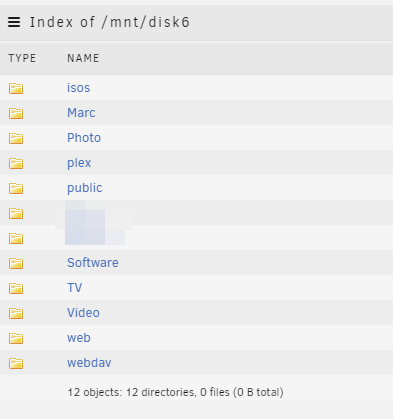The height and width of the screenshot is (419, 393).
Task: Click the folder icon beside plex
Action: tap(16, 163)
